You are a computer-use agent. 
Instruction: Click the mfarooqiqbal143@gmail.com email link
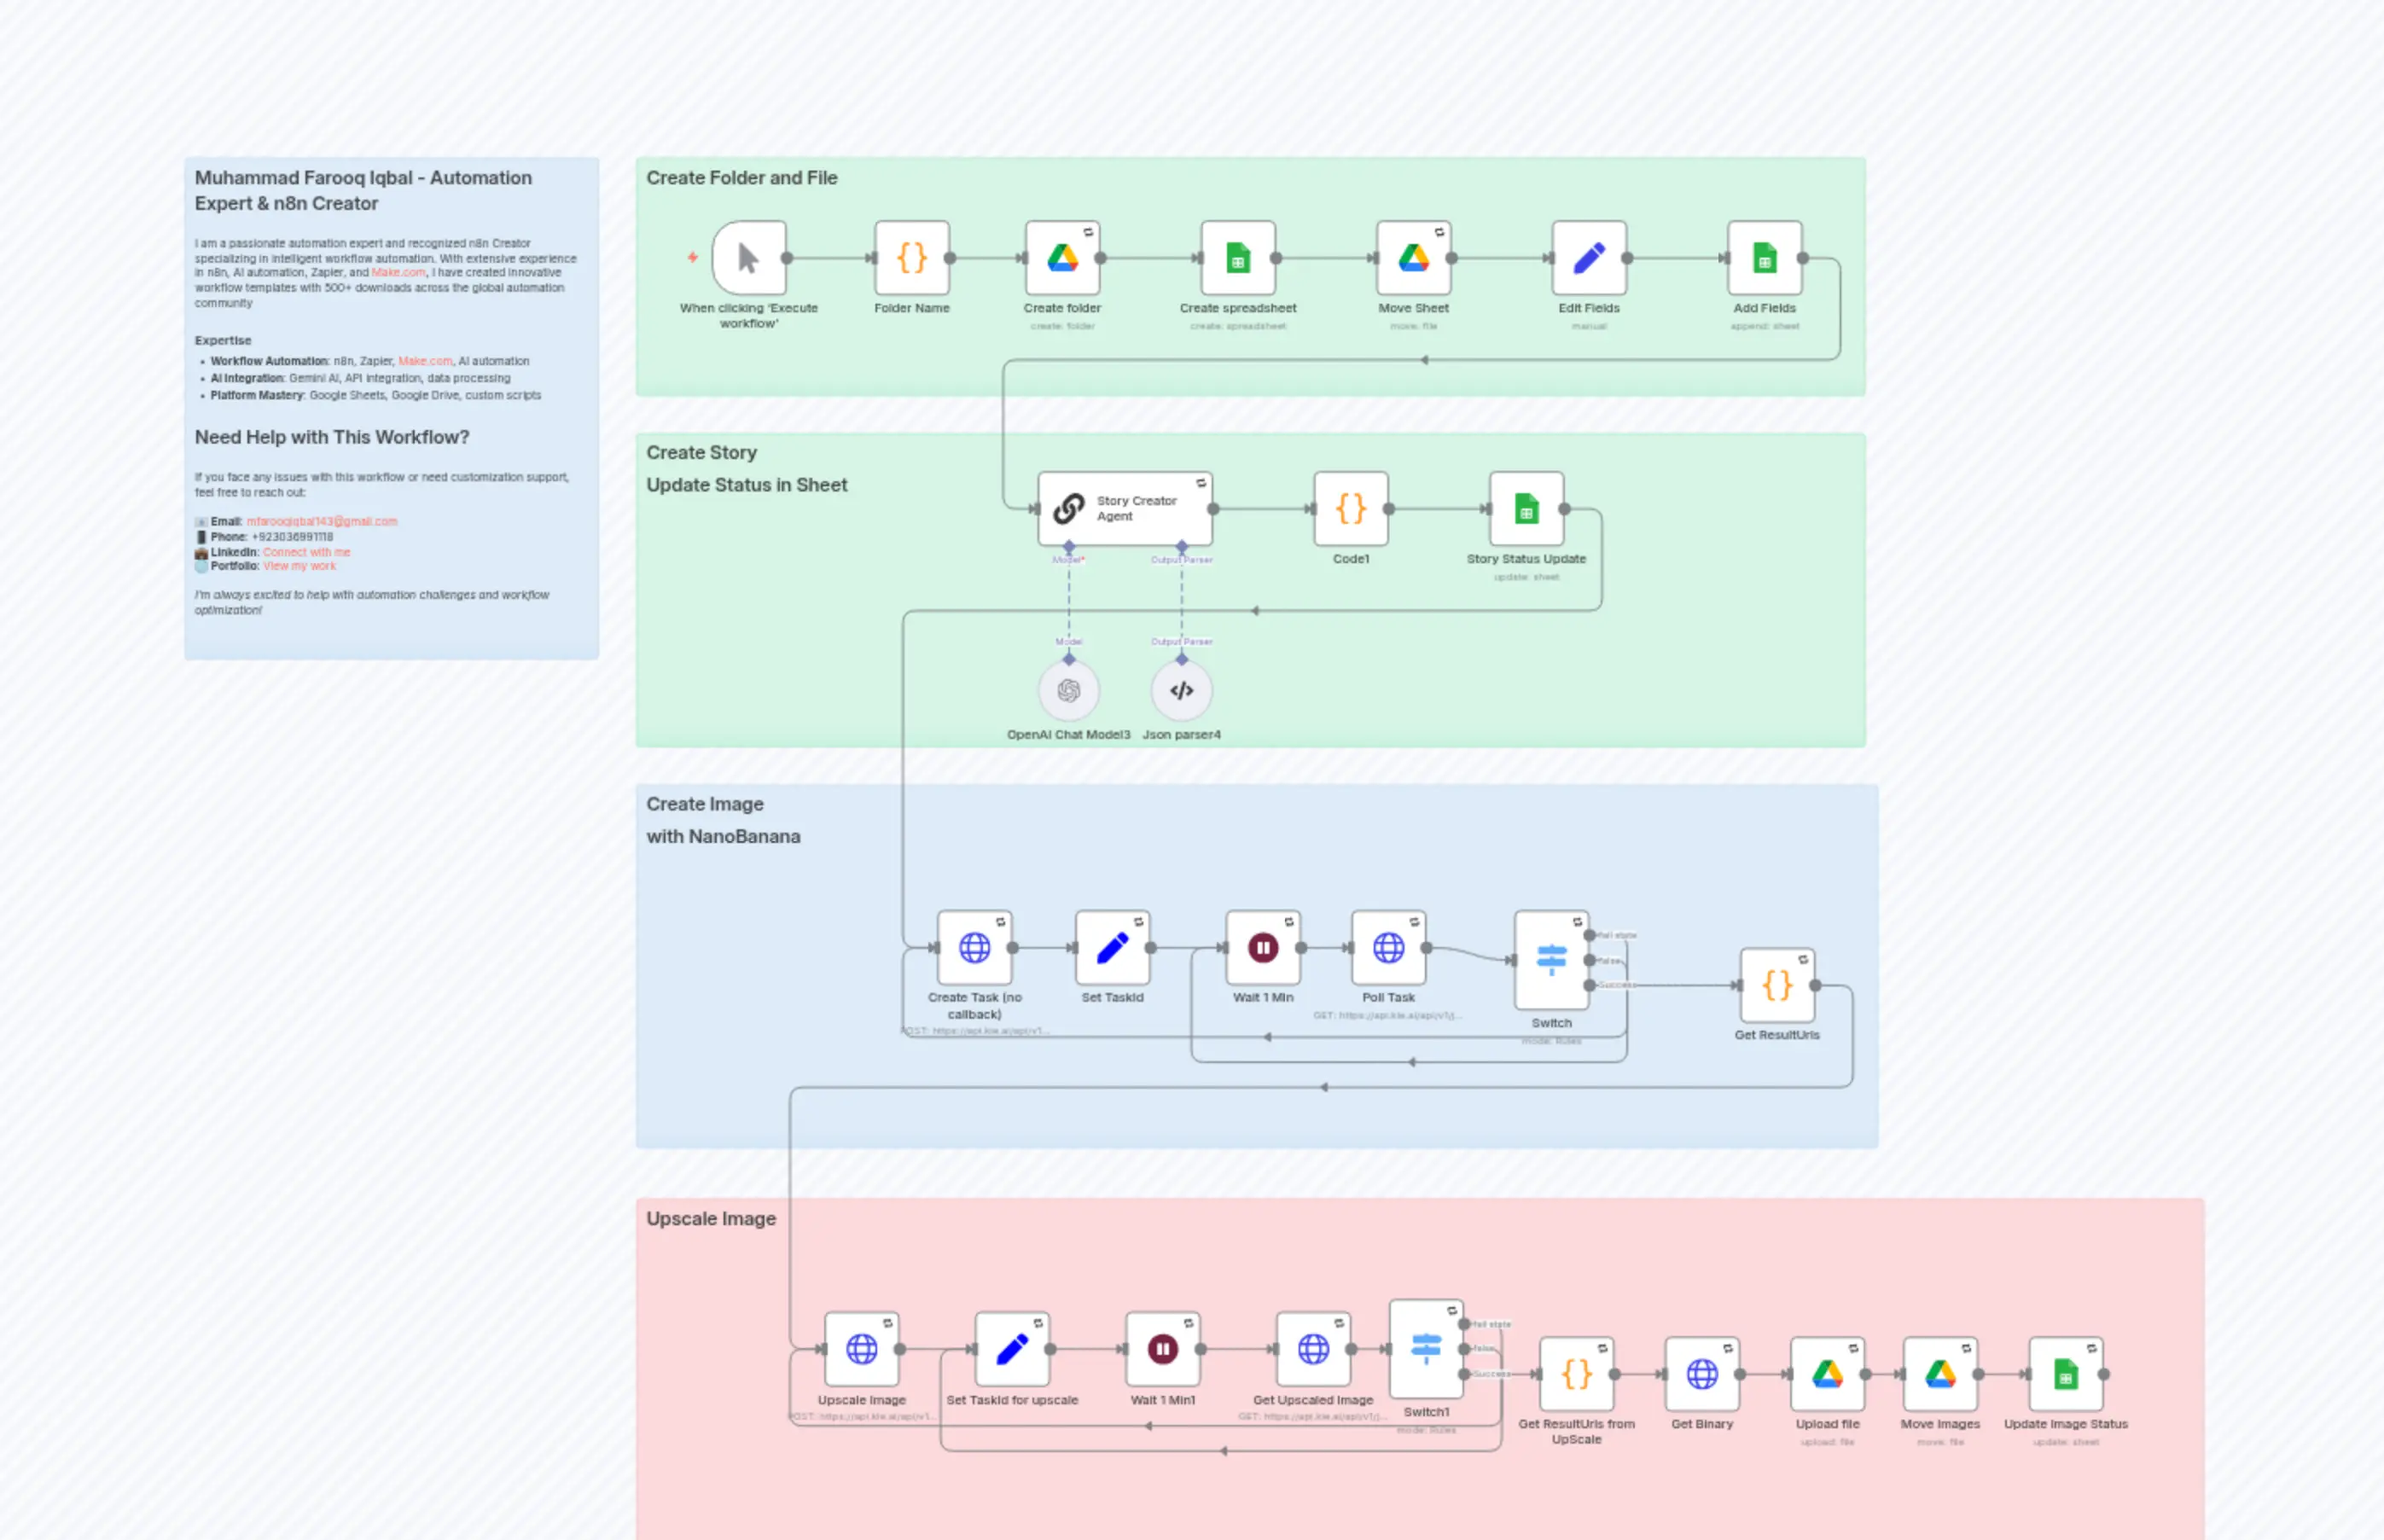321,521
